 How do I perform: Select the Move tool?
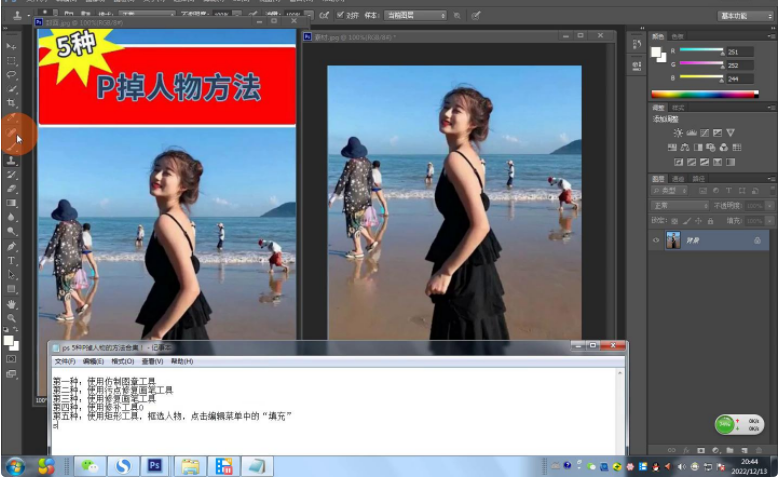click(11, 46)
